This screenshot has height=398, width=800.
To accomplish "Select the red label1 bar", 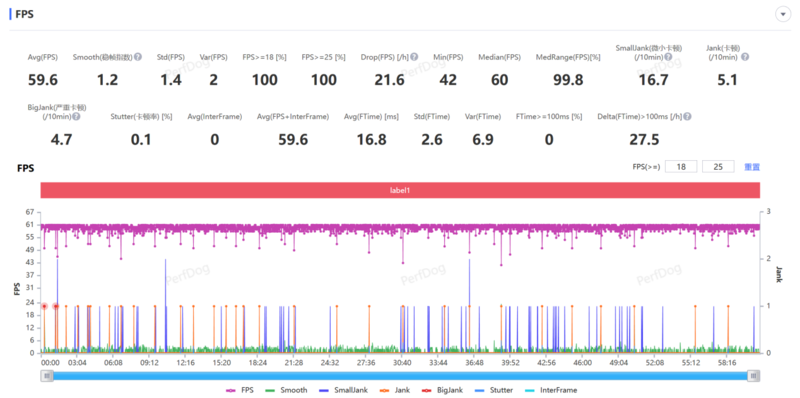I will pos(401,190).
